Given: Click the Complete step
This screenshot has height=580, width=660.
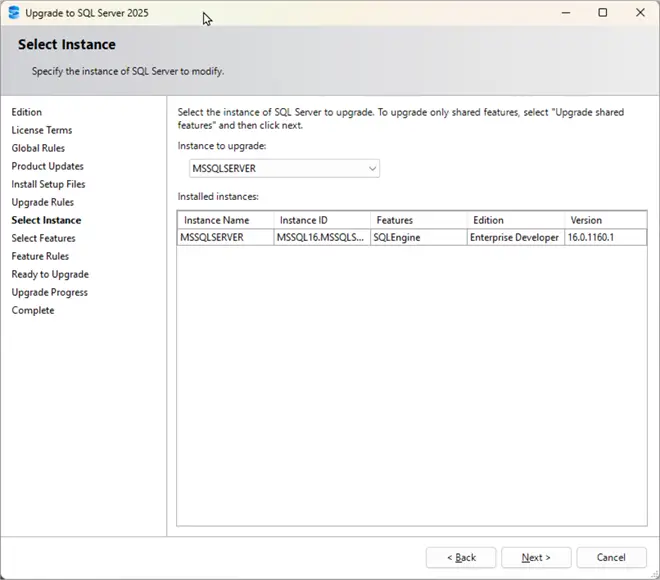Looking at the screenshot, I should [x=33, y=311].
